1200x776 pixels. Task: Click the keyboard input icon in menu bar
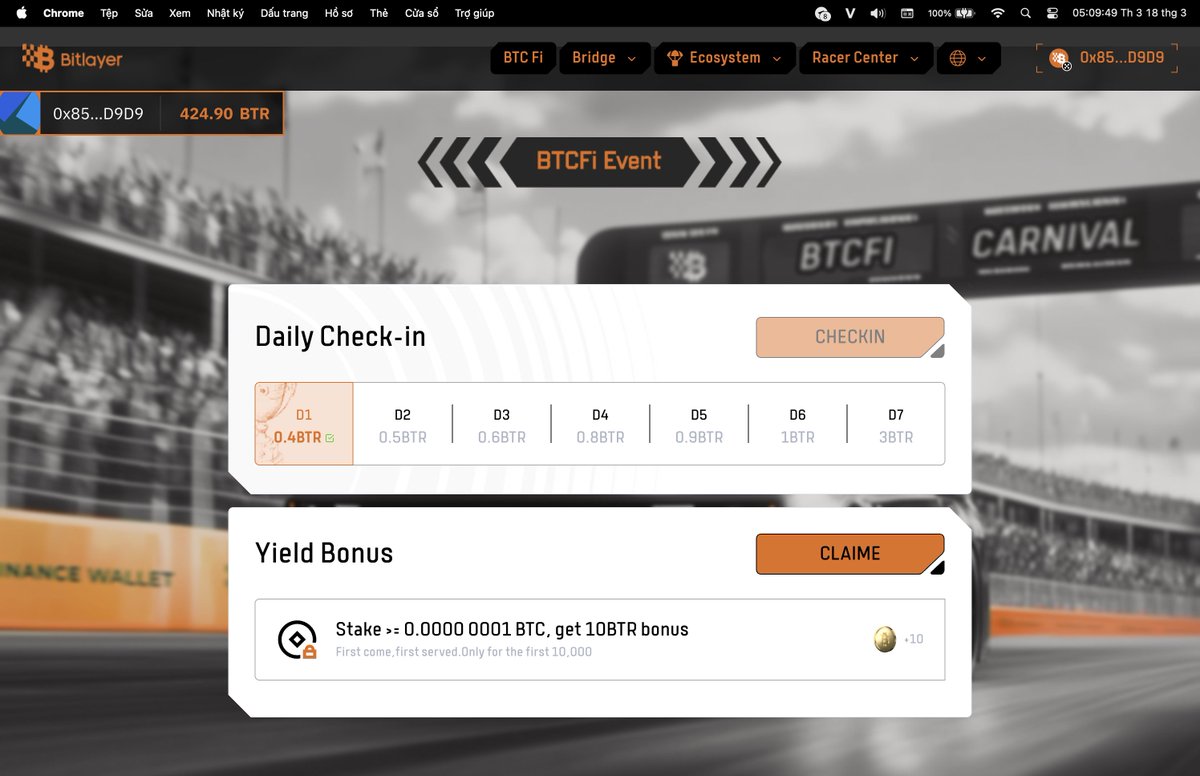pos(908,13)
